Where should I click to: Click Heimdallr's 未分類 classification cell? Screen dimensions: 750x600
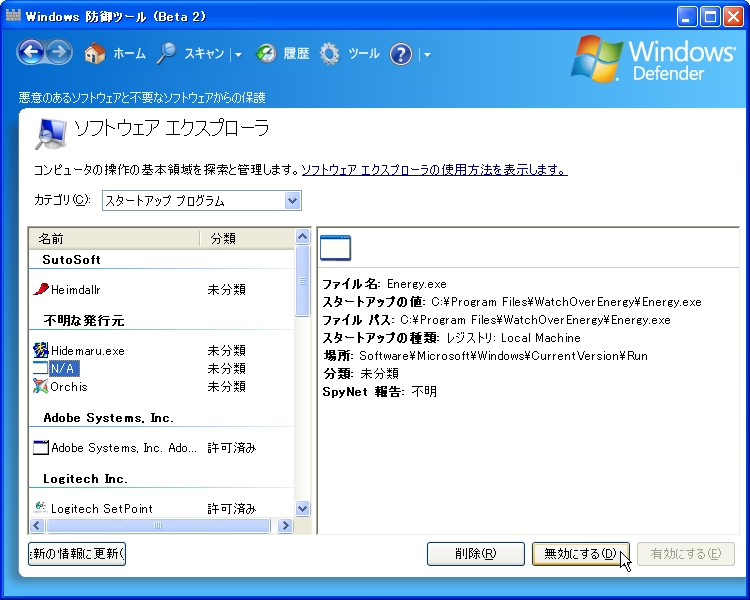click(227, 289)
